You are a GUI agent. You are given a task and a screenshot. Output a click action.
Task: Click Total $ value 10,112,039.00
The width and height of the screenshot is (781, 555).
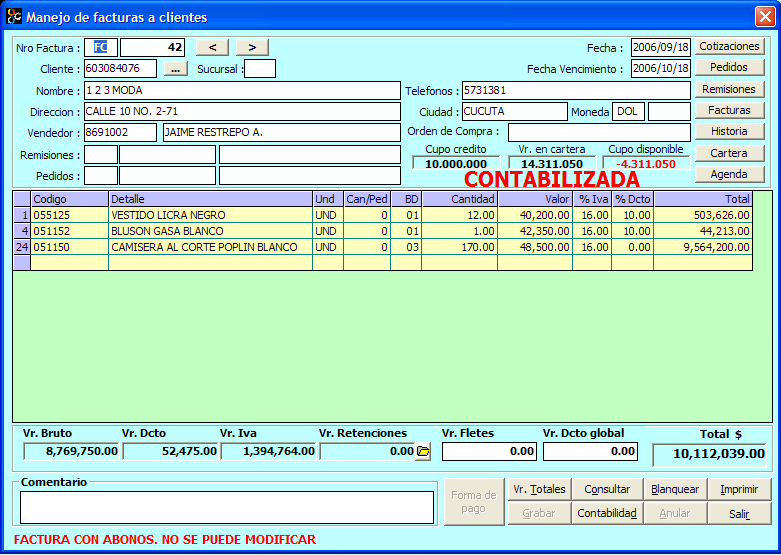[709, 454]
